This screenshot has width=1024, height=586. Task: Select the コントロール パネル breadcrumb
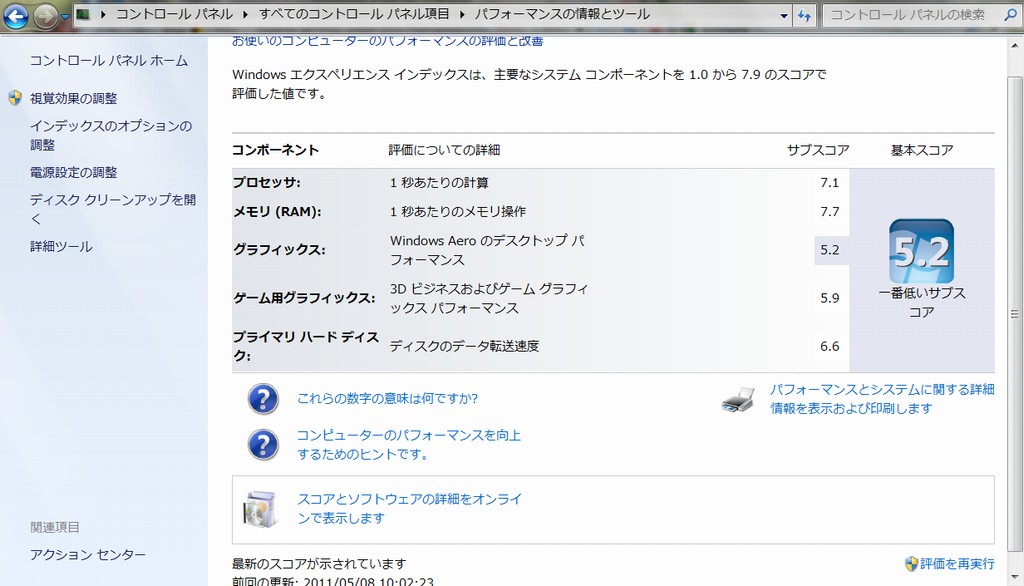pyautogui.click(x=174, y=14)
